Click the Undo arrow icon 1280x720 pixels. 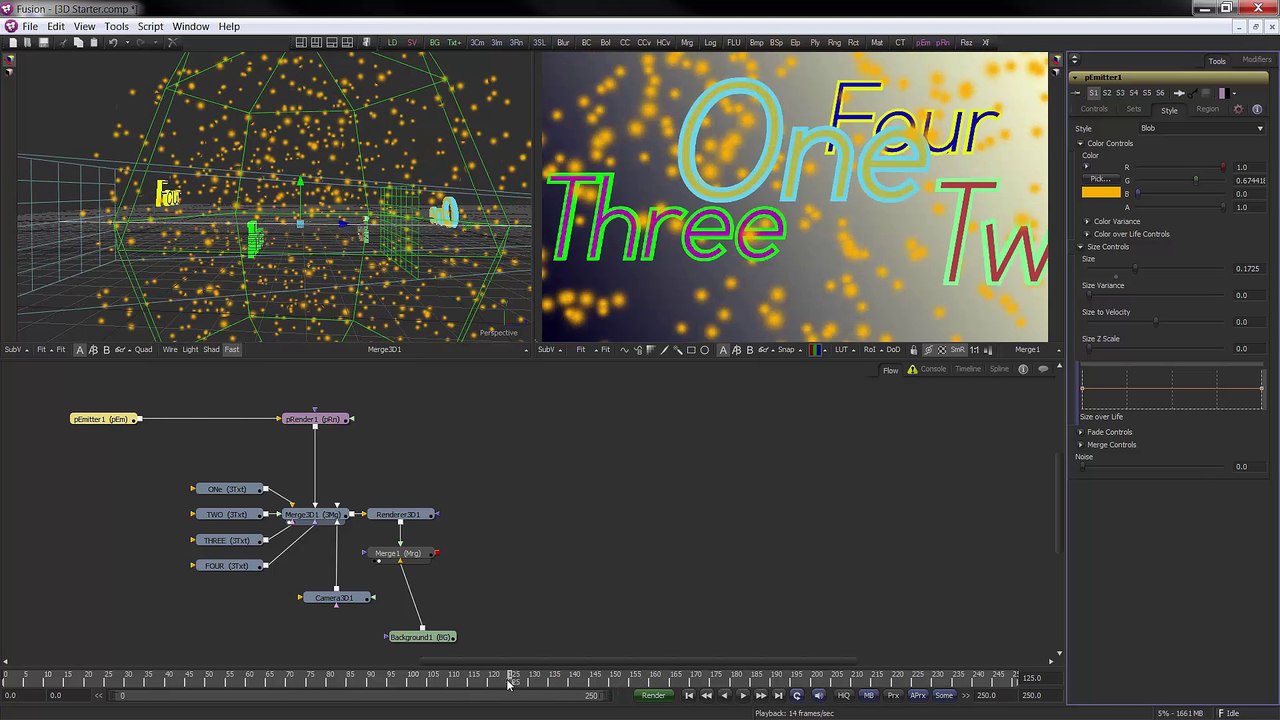click(x=113, y=42)
